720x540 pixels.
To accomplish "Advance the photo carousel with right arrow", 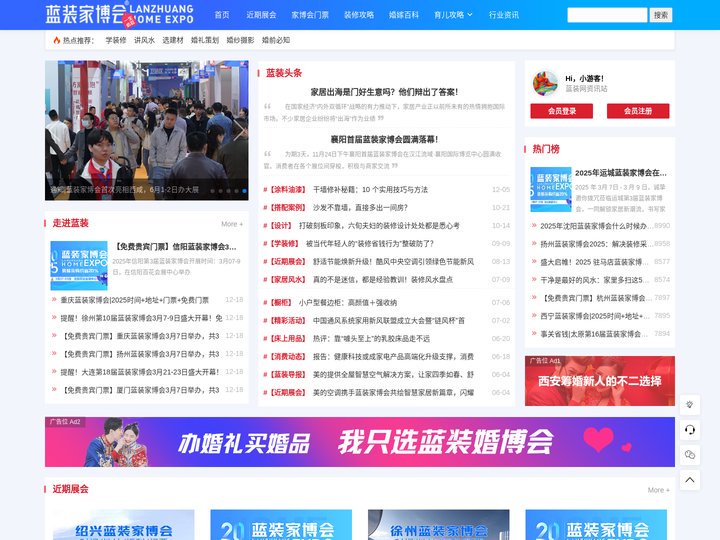I will tap(239, 131).
